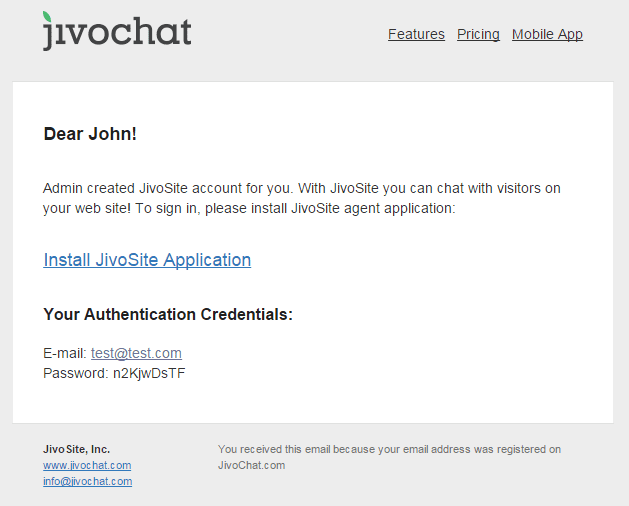
Task: Click the Password: label
Action: pos(76,374)
